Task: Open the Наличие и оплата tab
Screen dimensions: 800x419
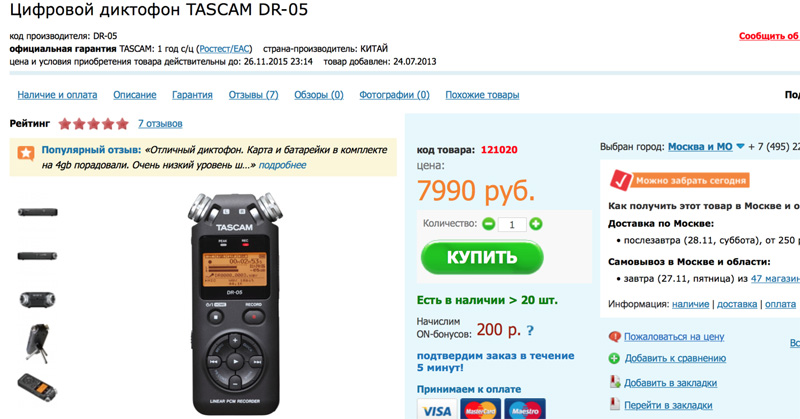Action: click(x=57, y=95)
